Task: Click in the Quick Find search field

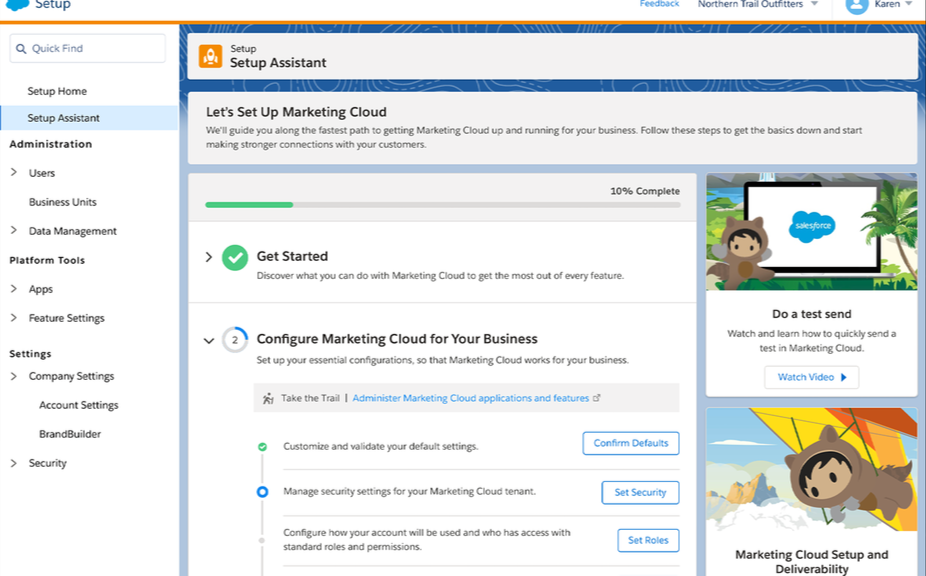Action: [87, 48]
